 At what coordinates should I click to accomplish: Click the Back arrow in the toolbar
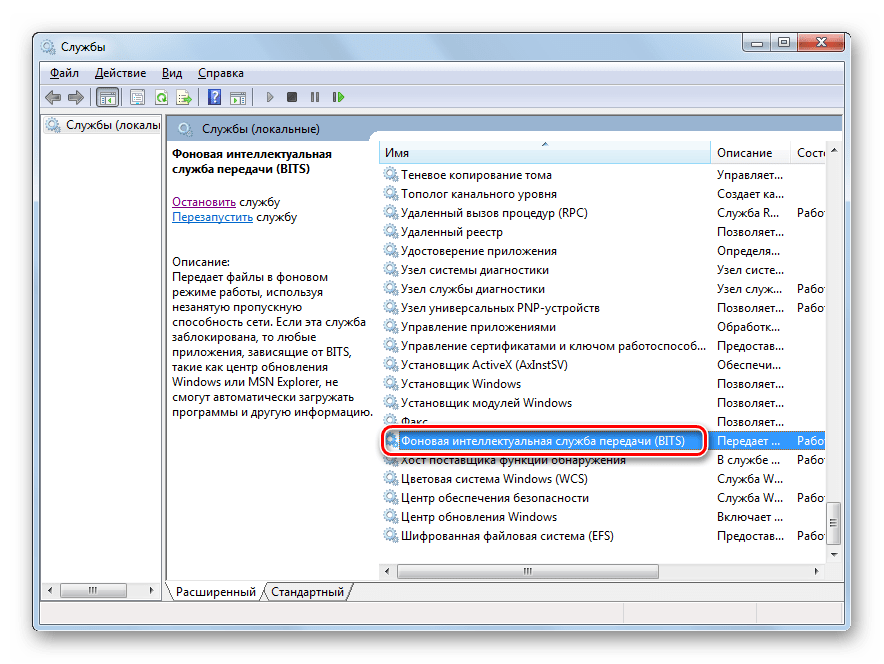click(x=53, y=97)
